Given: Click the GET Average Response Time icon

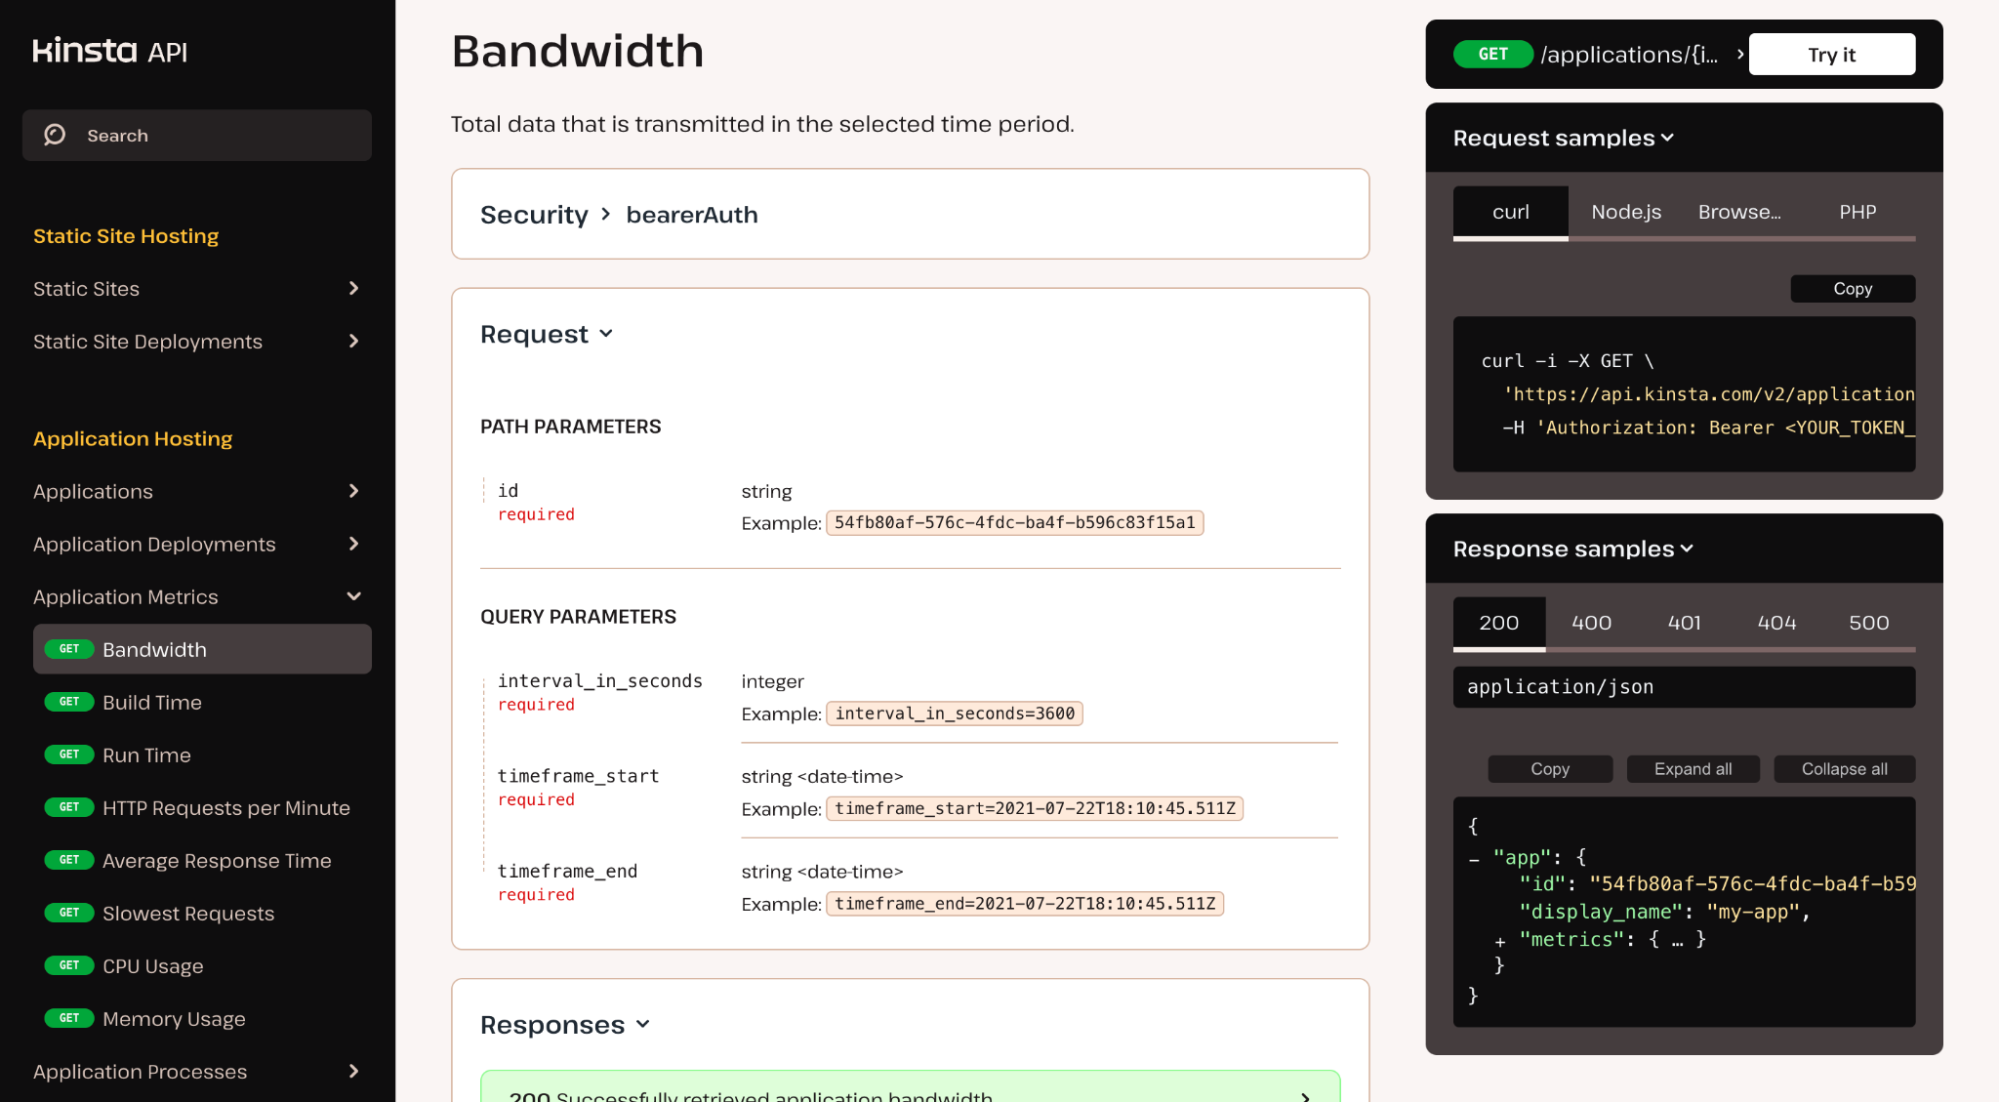Looking at the screenshot, I should (68, 859).
